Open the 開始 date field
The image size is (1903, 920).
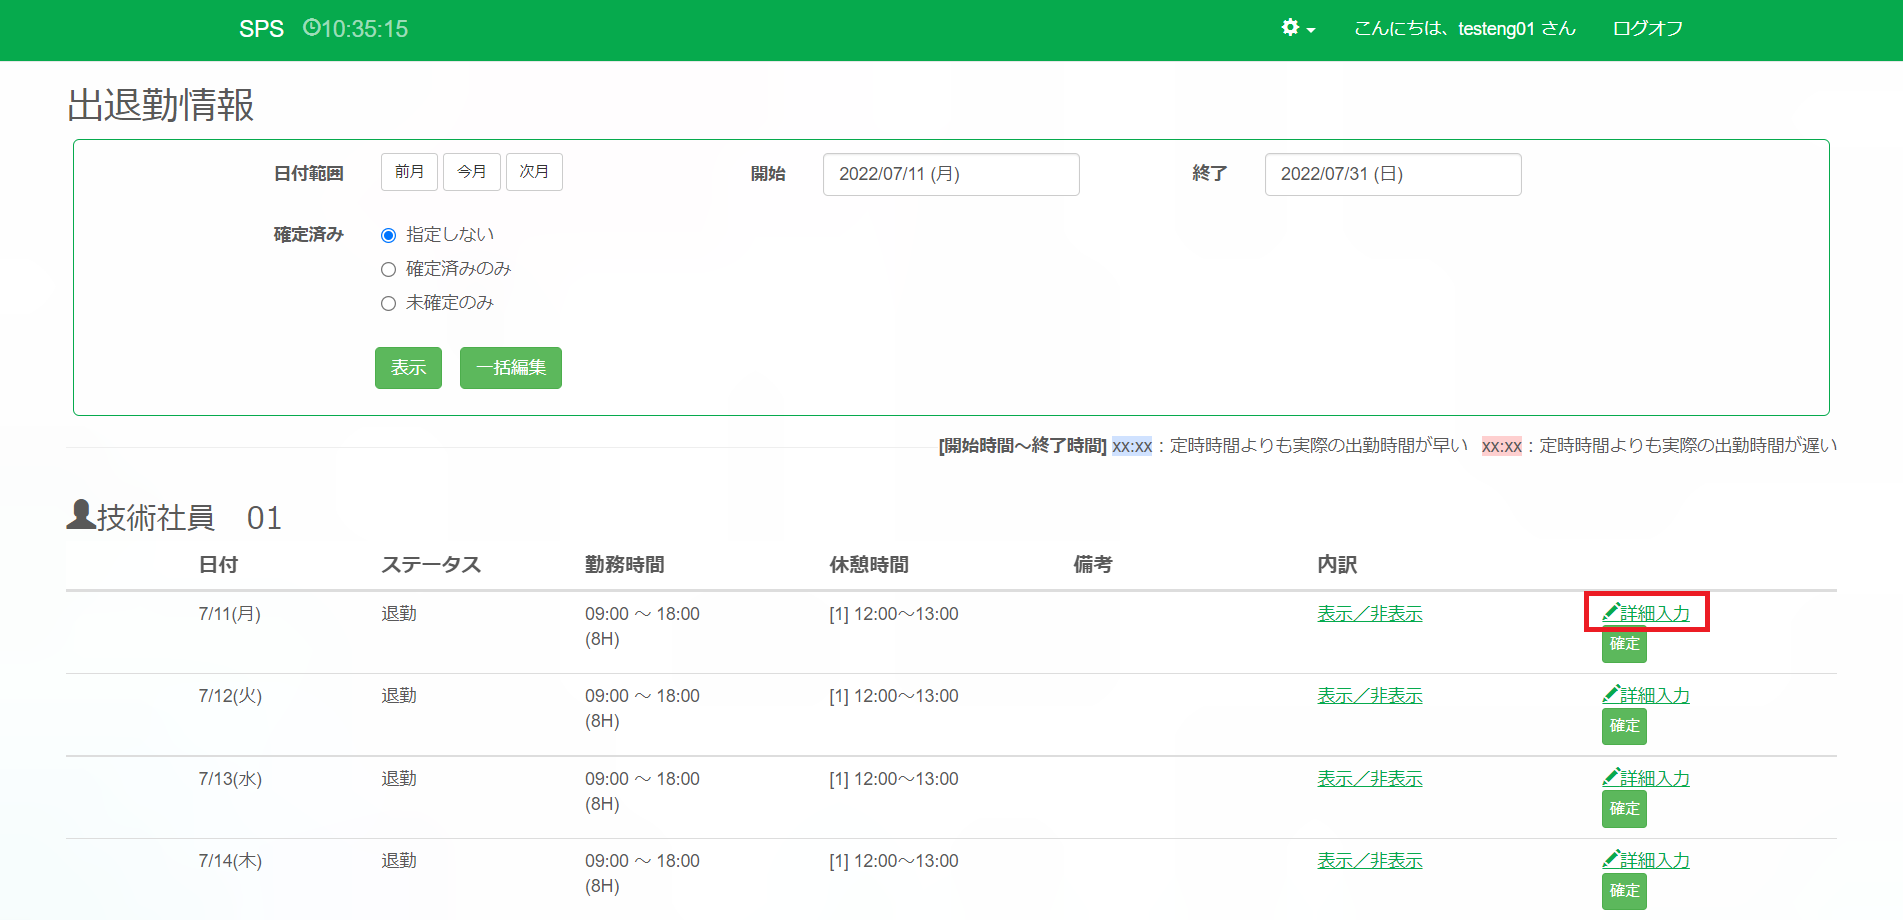[x=950, y=174]
